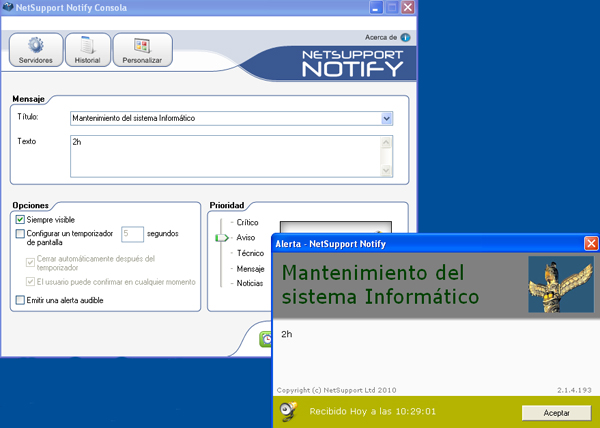Click the segundos label

tap(163, 234)
